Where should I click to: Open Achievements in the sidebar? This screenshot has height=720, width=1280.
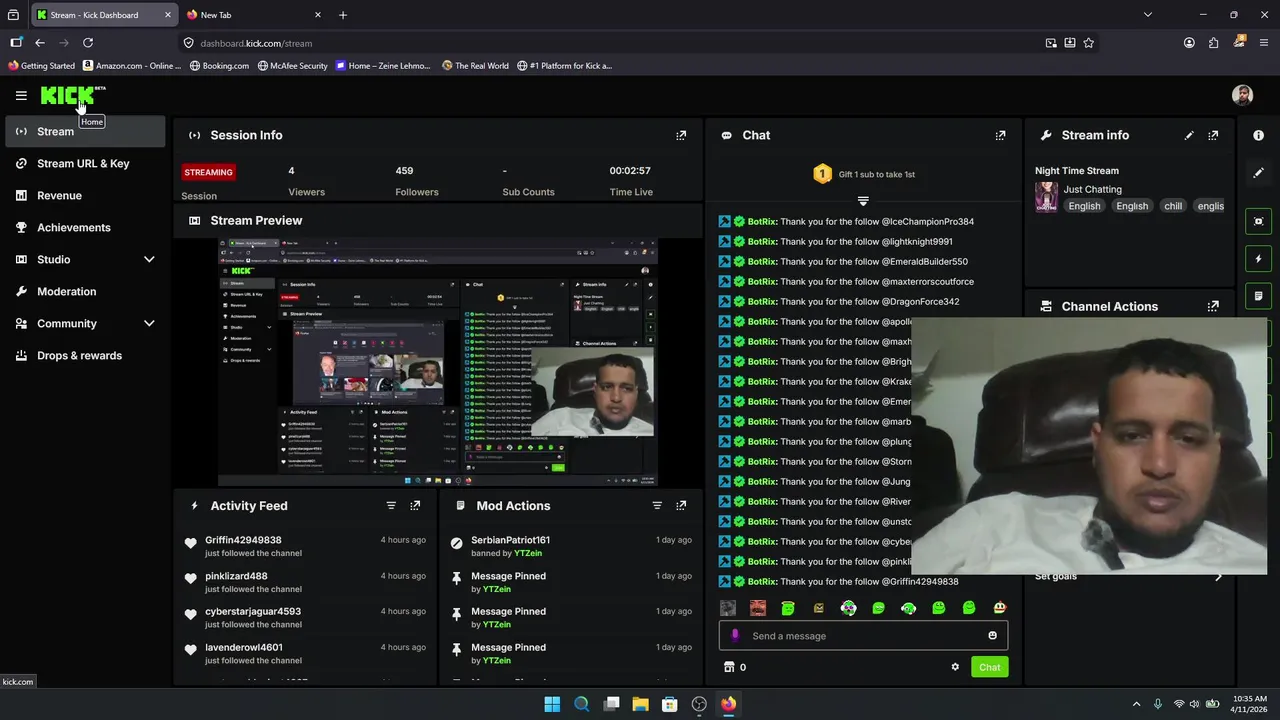85,227
